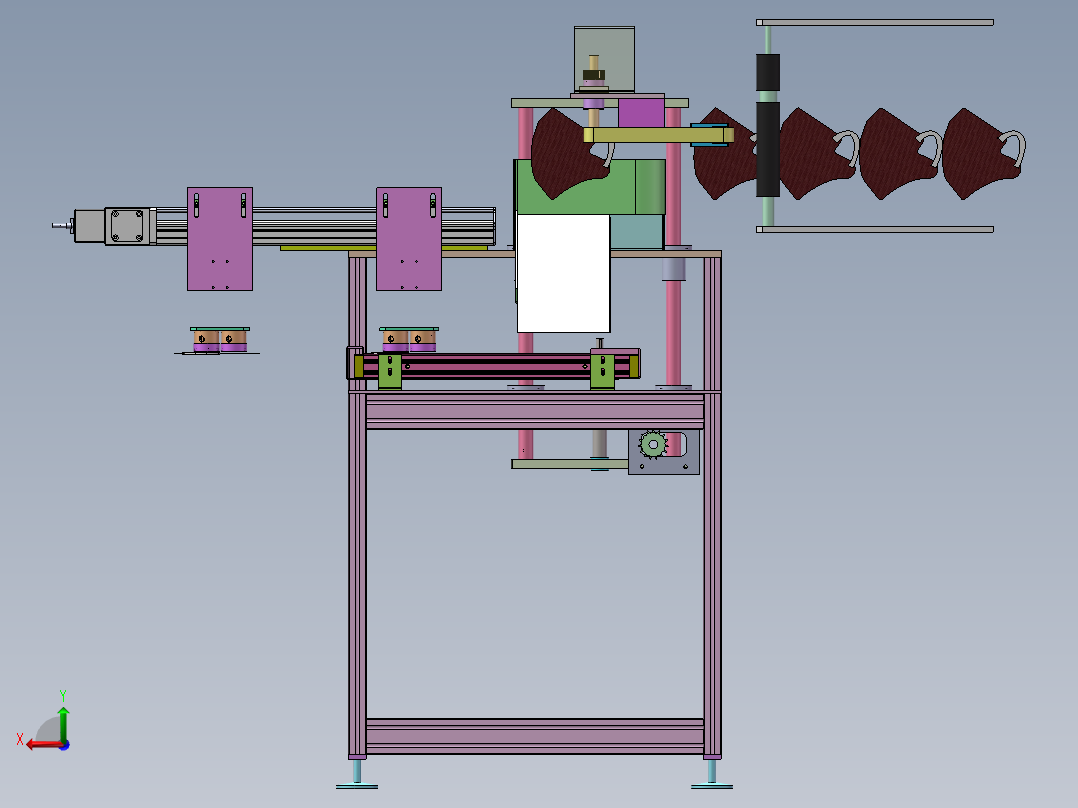This screenshot has width=1078, height=808.
Task: Select the right lime-green conveyor bracket
Action: pos(602,371)
